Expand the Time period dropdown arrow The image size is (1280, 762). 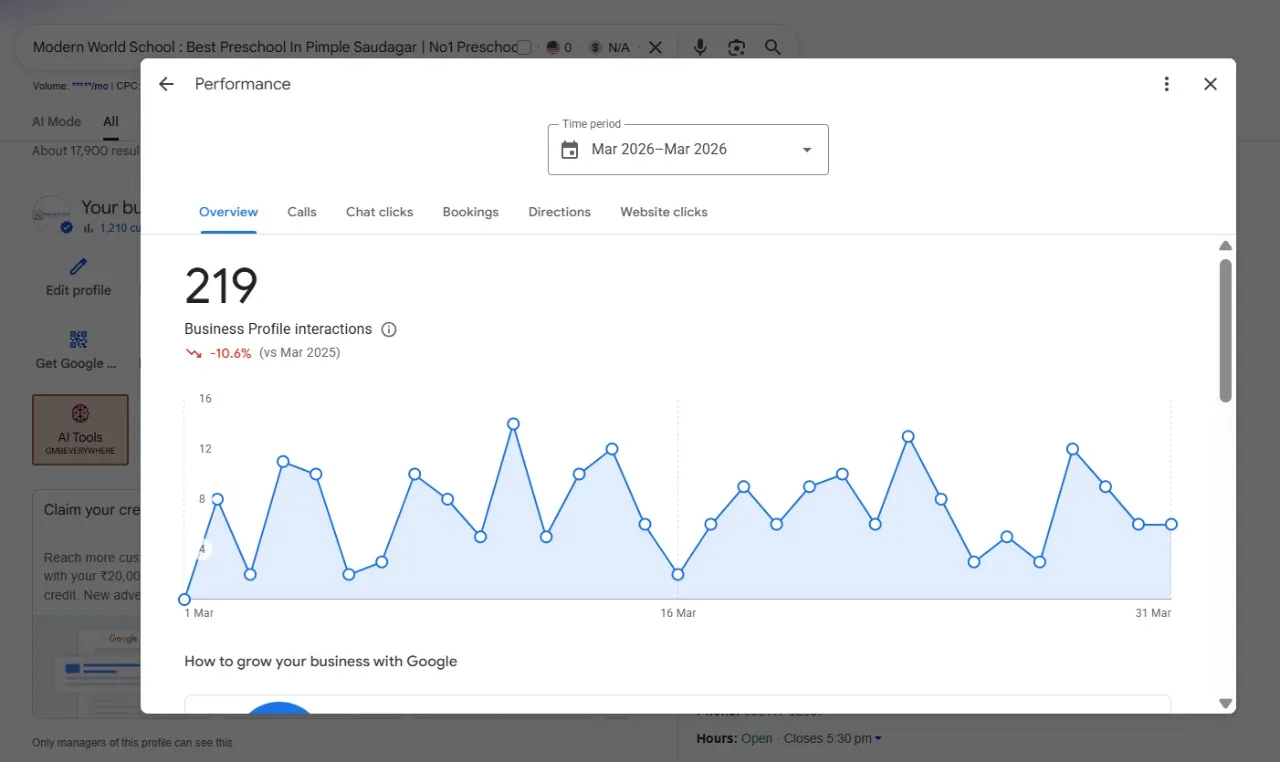tap(807, 150)
